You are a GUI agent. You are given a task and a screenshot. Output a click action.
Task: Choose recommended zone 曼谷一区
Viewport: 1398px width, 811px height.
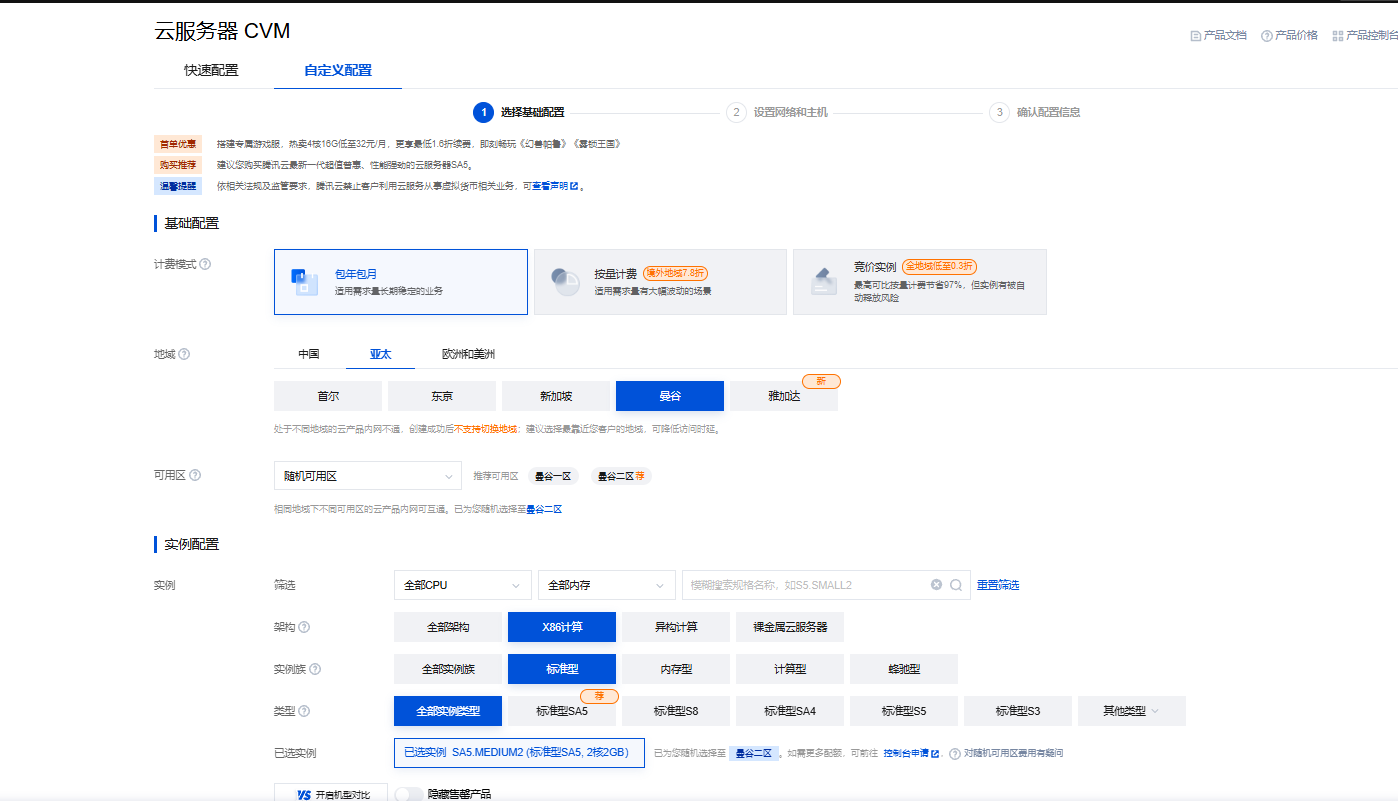coord(553,476)
